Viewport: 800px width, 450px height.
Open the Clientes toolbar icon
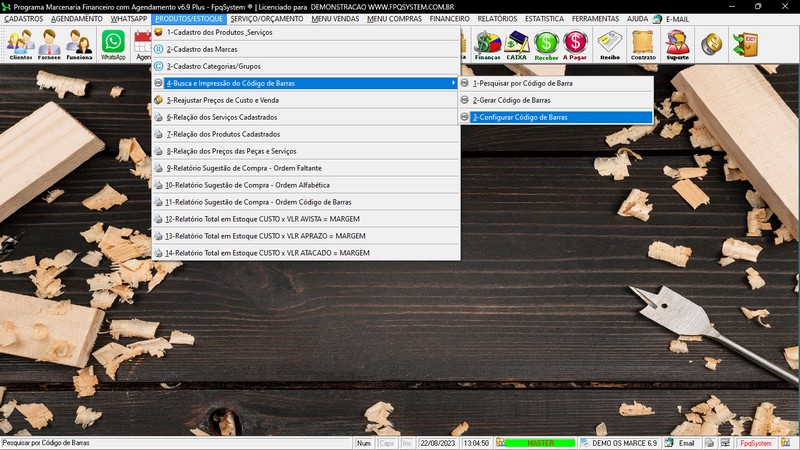(21, 45)
